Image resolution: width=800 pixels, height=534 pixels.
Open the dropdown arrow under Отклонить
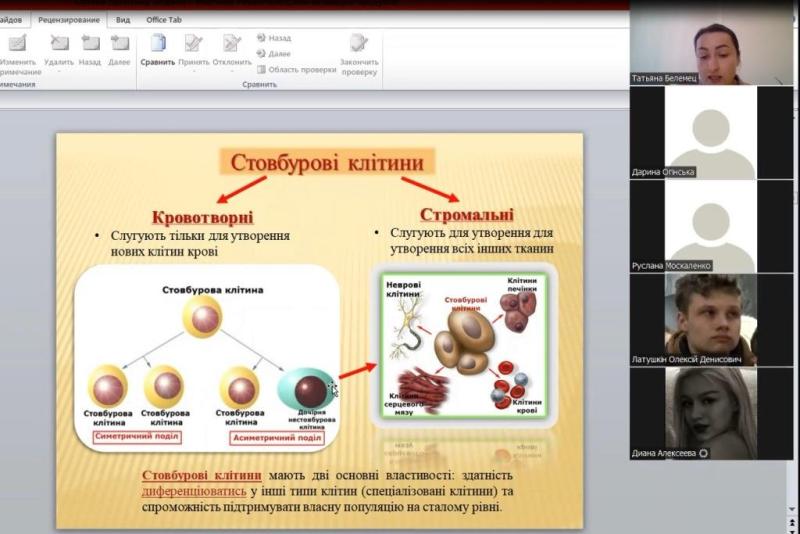232,72
